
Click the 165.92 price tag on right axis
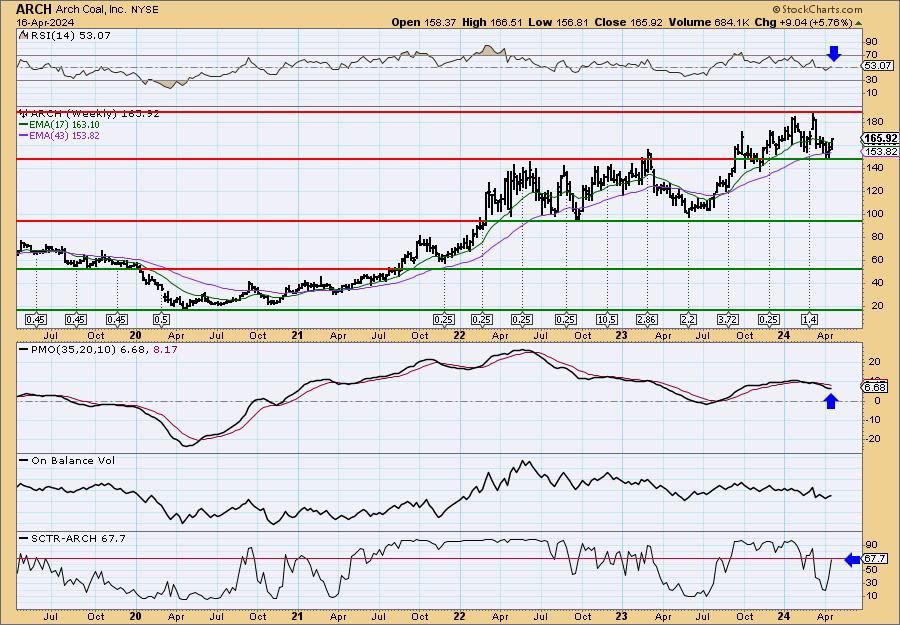point(880,138)
